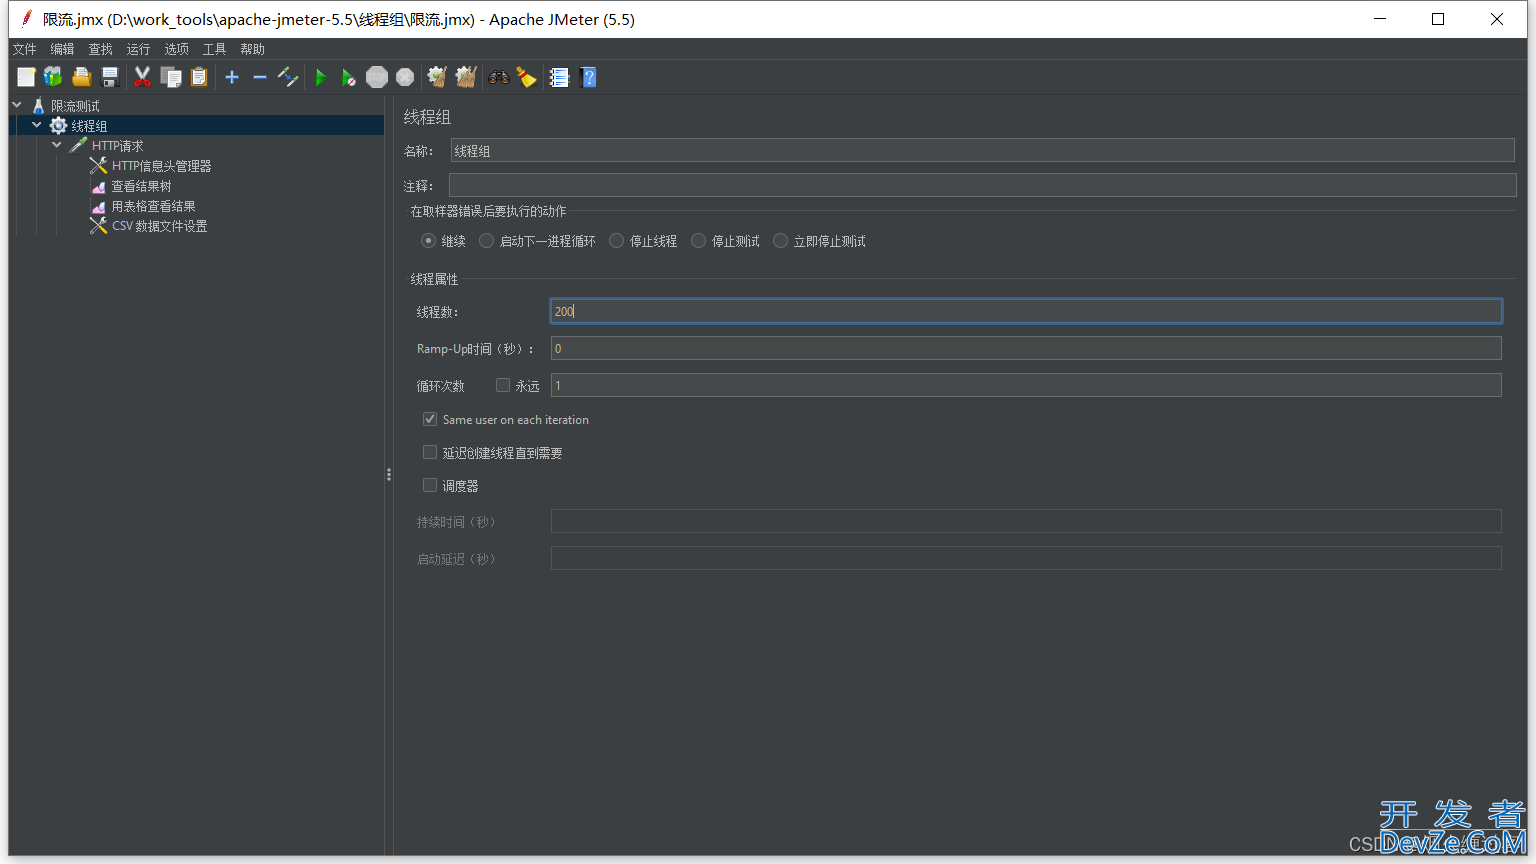Click the Toggle enable/disable icon
The width and height of the screenshot is (1536, 864).
[x=288, y=77]
